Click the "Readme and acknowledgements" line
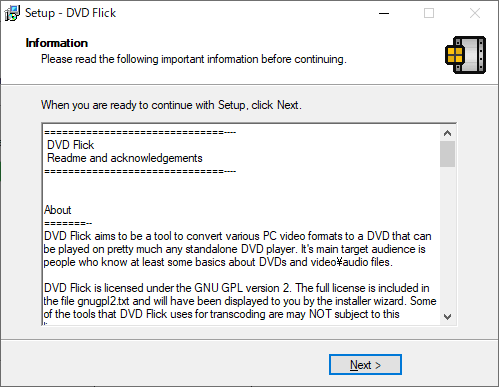This screenshot has height=387, width=499. coord(125,158)
